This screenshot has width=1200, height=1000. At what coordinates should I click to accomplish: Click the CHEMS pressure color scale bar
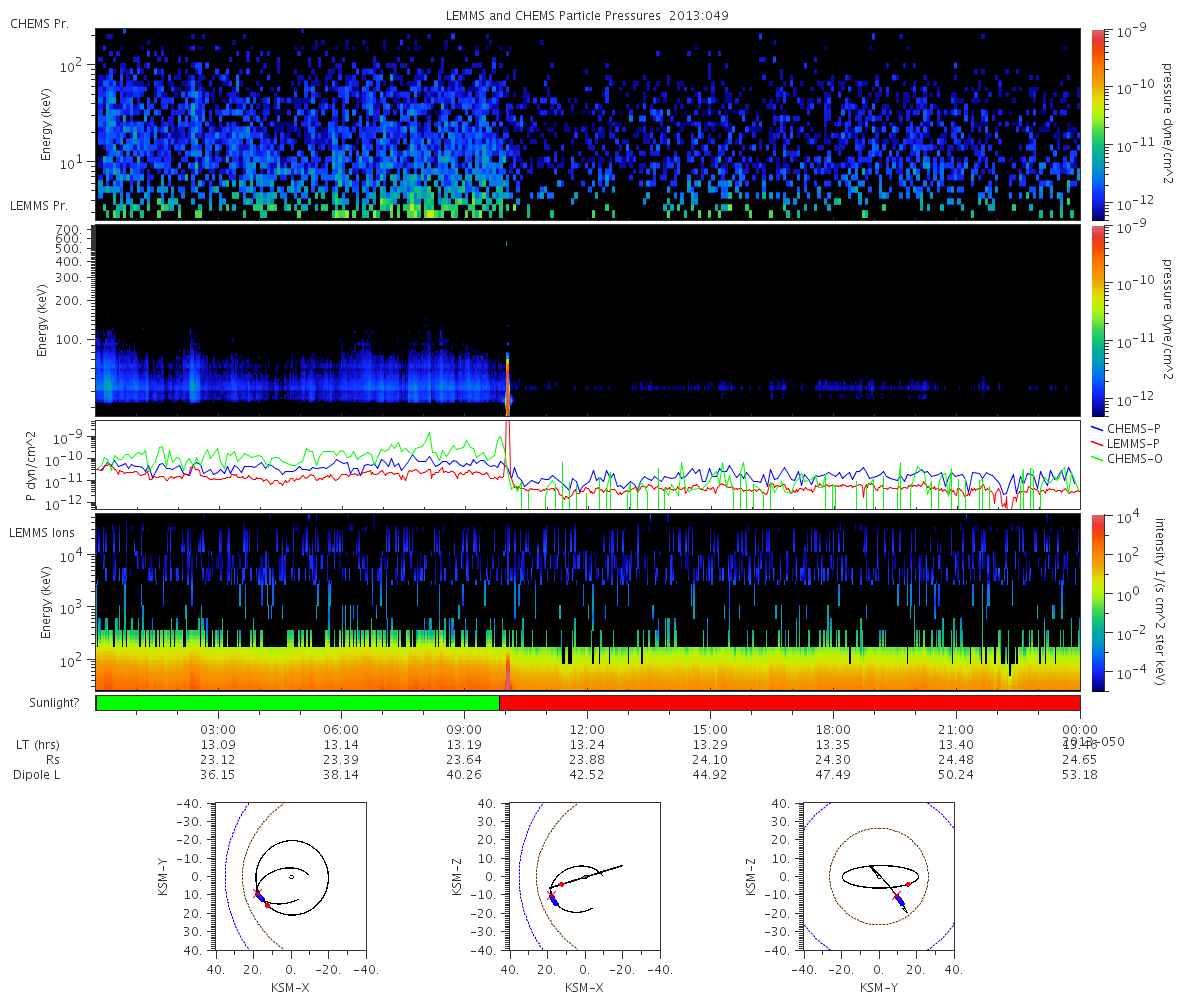point(1098,125)
